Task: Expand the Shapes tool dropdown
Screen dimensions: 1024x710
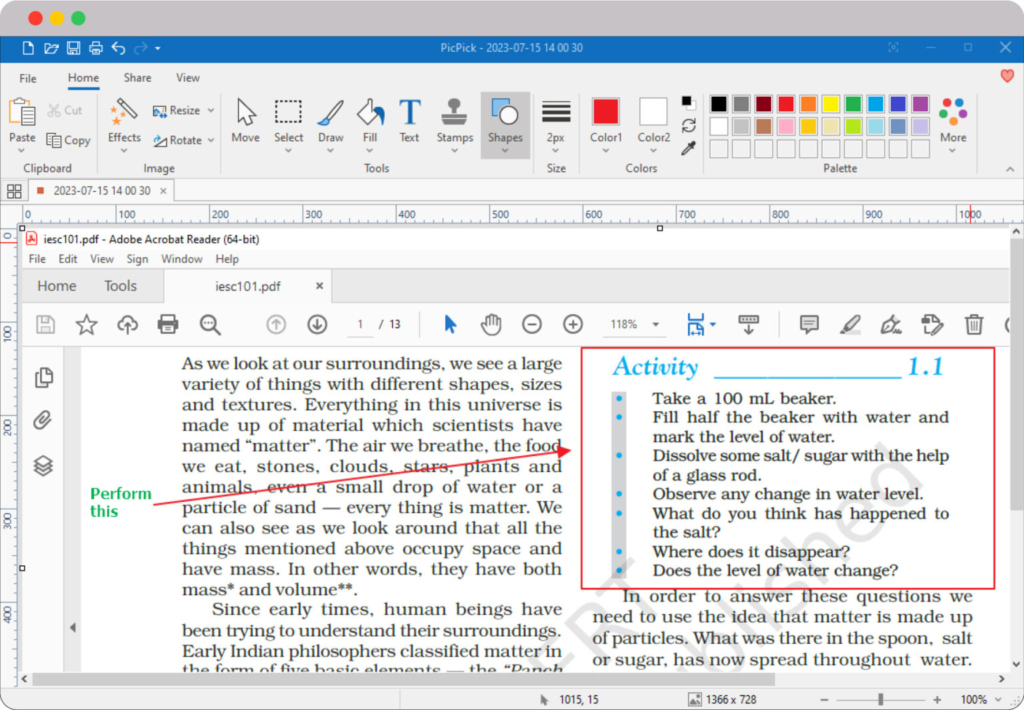Action: (x=505, y=151)
